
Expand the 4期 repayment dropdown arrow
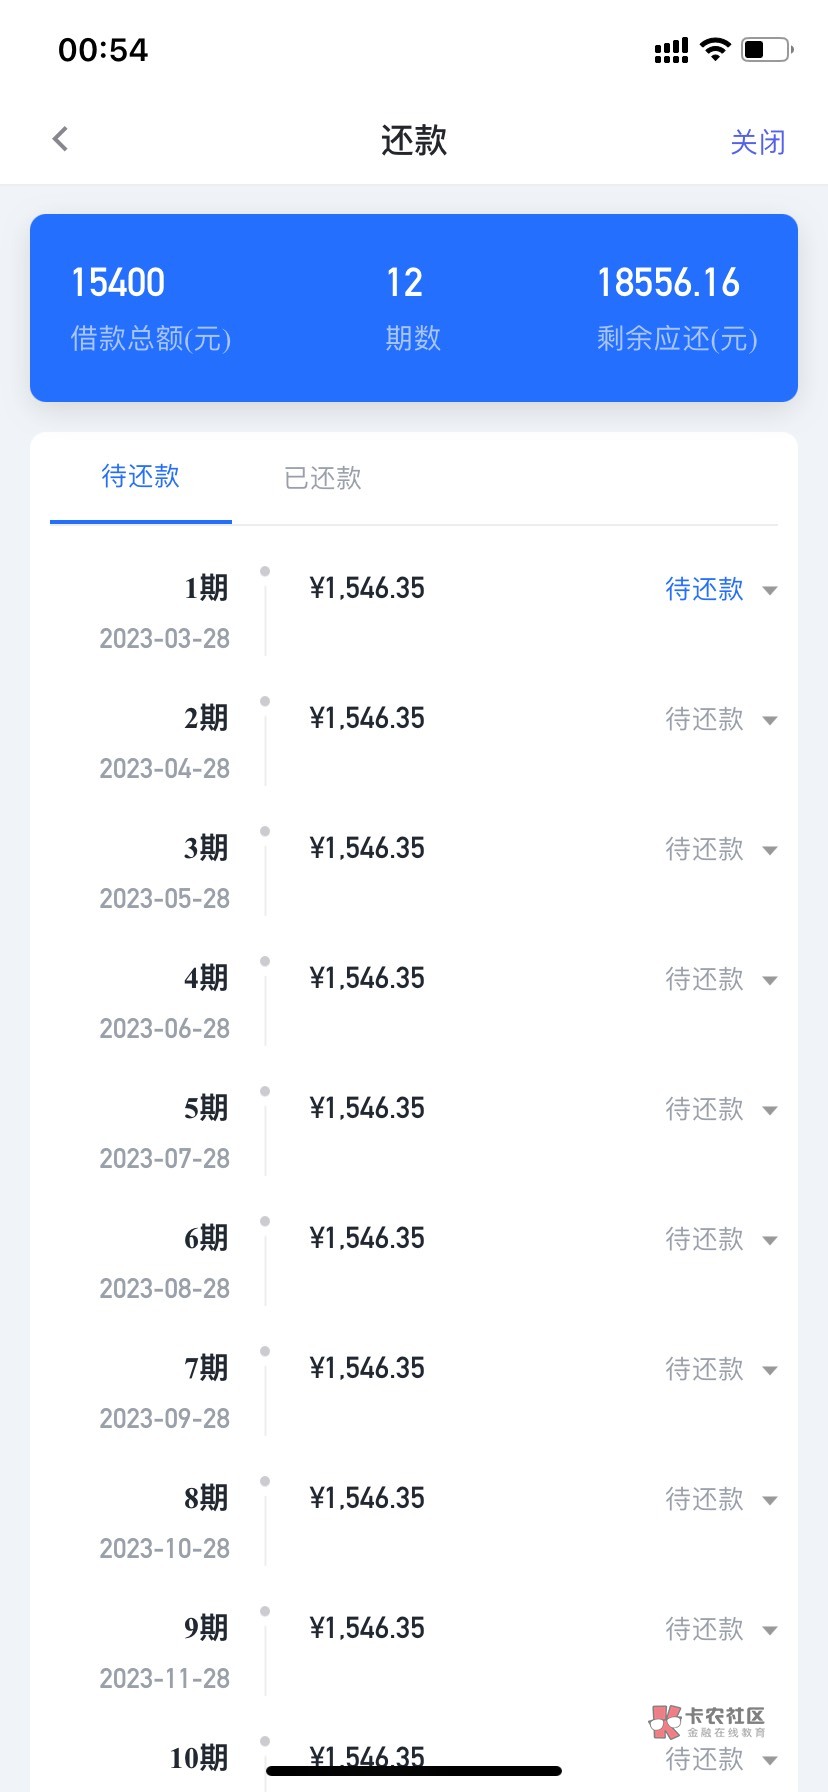770,980
